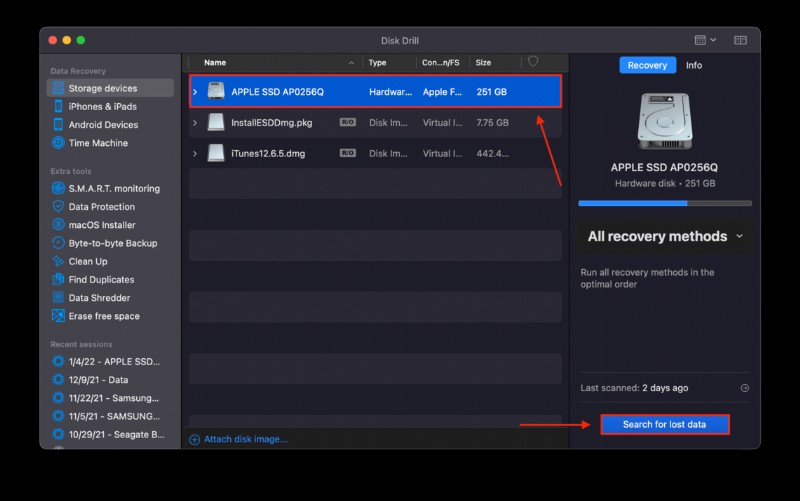The width and height of the screenshot is (800, 501).
Task: Select the Data Protection shield icon
Action: [x=58, y=207]
